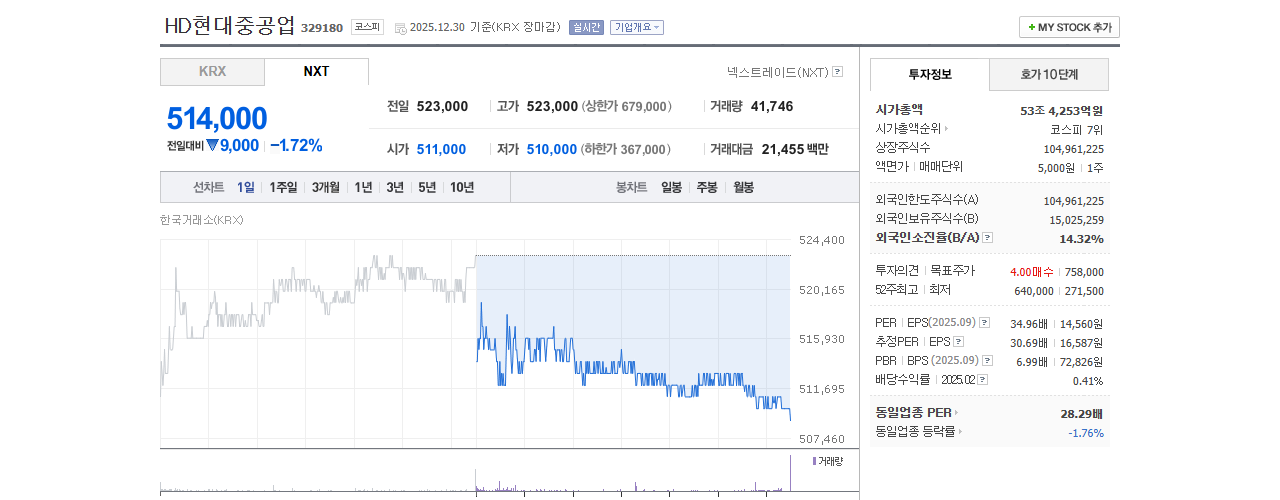The width and height of the screenshot is (1280, 500).
Task: Select the 3년 line chart period
Action: 395,187
